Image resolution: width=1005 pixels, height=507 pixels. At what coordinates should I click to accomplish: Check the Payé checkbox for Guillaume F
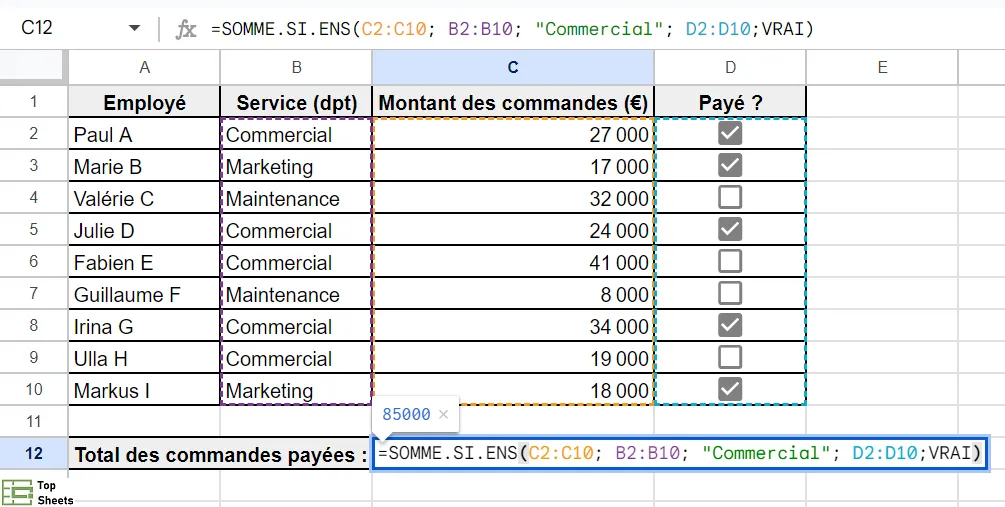click(x=729, y=294)
